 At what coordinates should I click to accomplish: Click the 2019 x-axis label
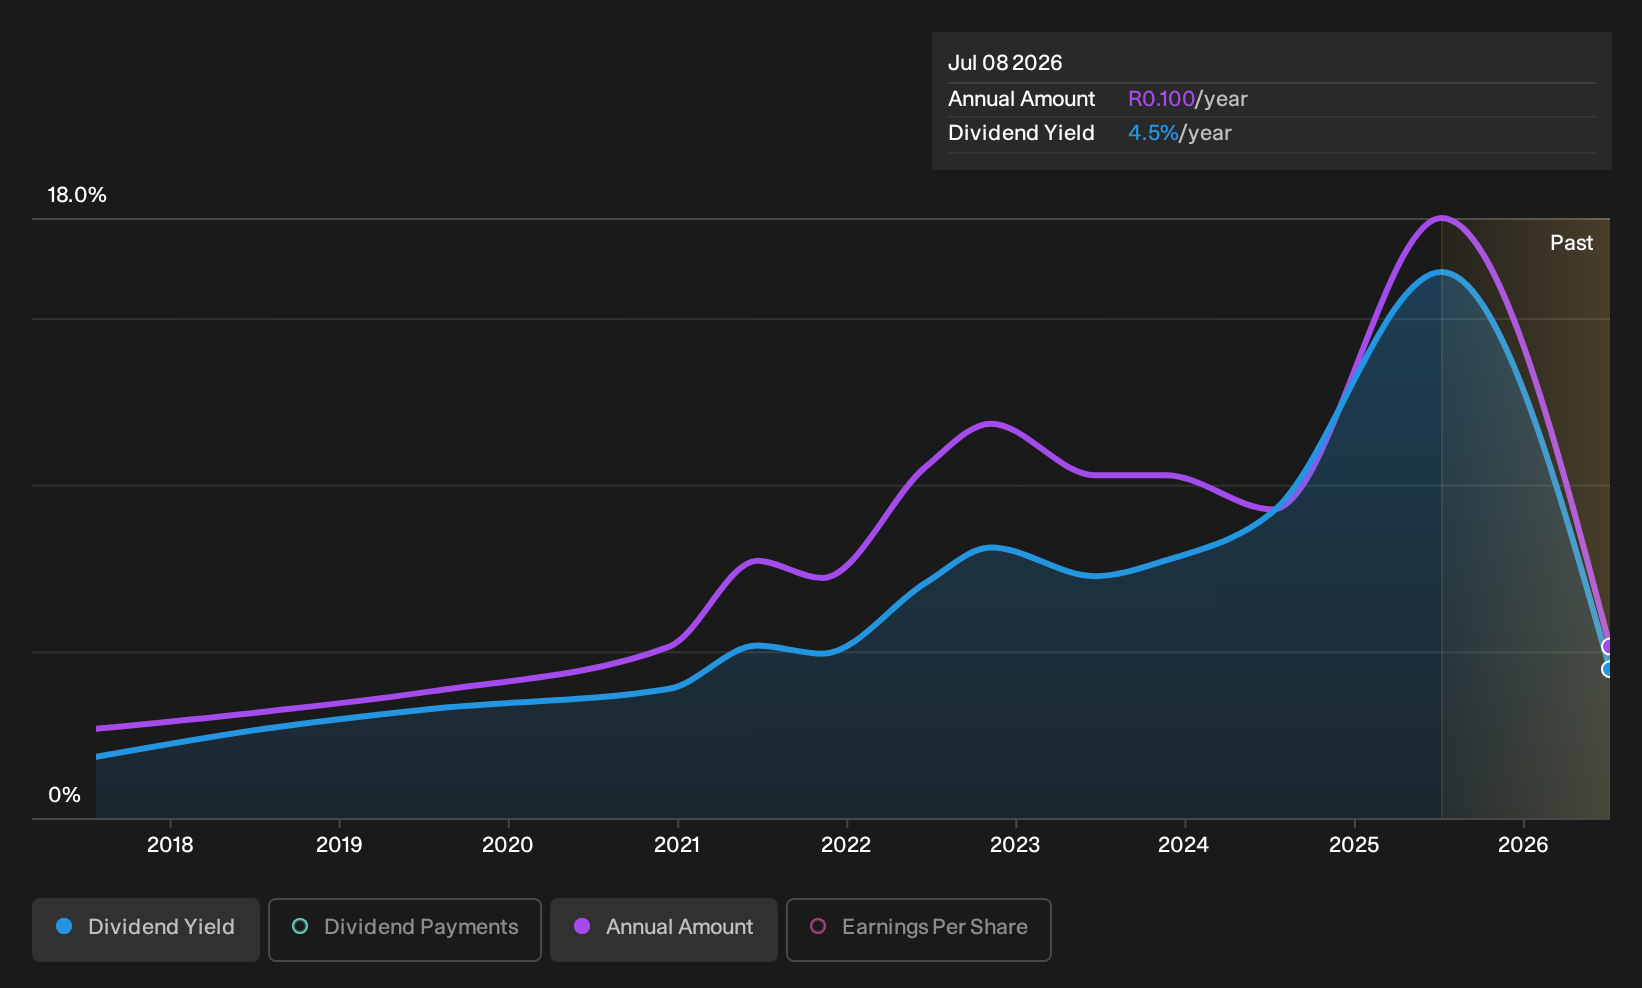coord(339,845)
